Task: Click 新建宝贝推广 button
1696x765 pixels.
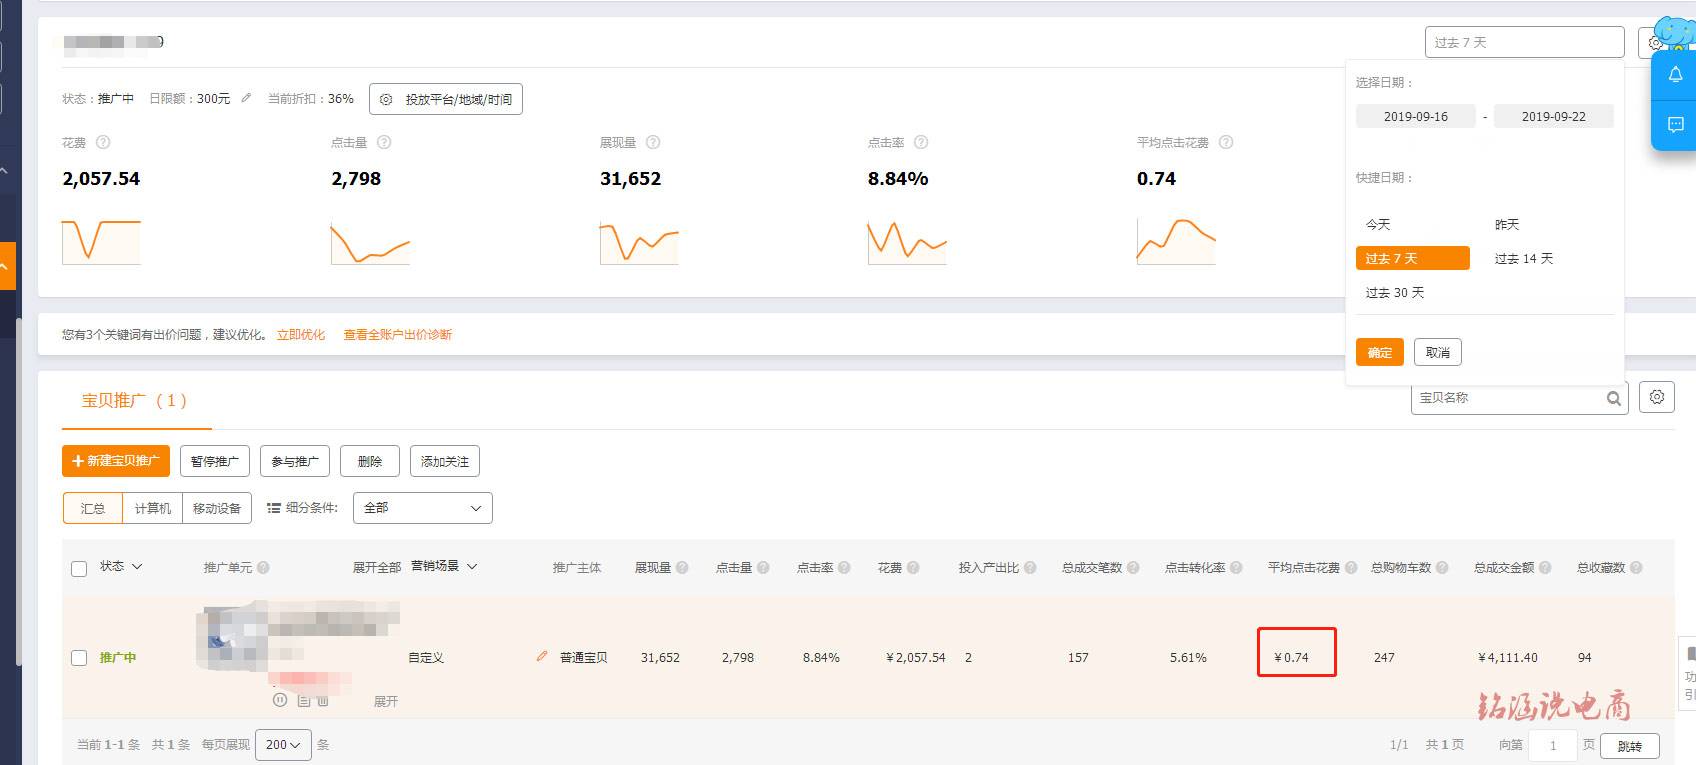Action: [x=116, y=461]
